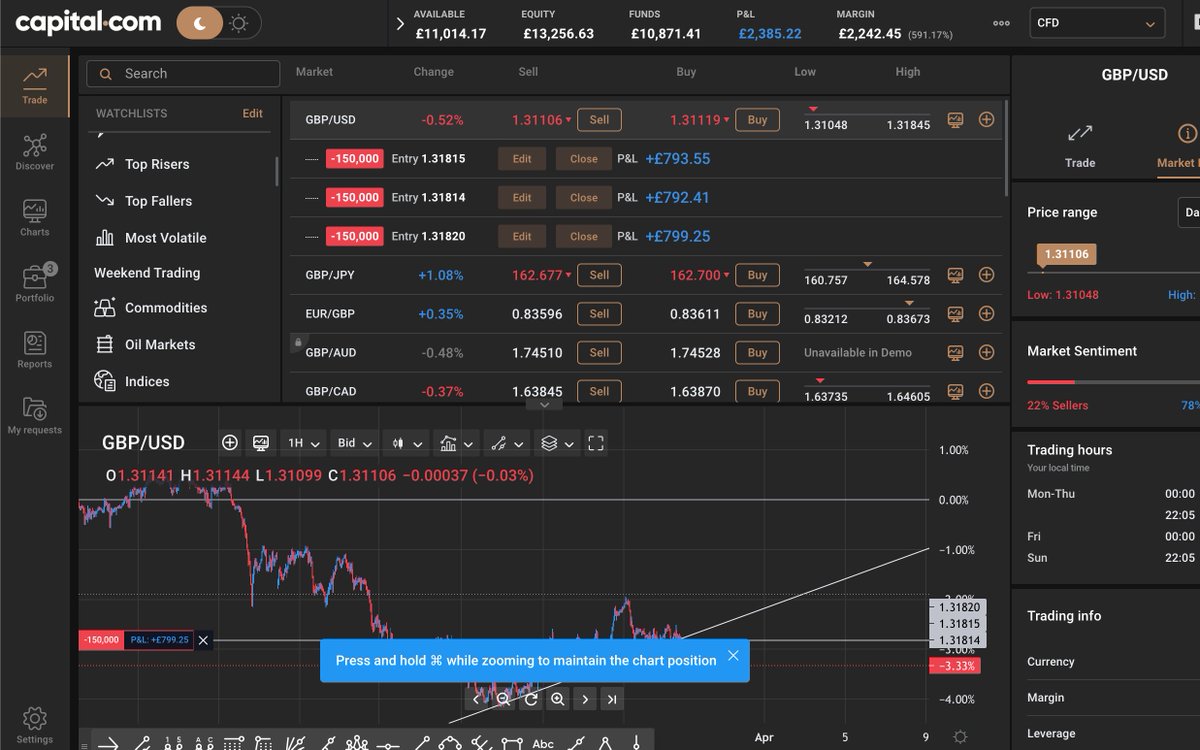Click the Search input field
1200x750 pixels.
pos(182,73)
